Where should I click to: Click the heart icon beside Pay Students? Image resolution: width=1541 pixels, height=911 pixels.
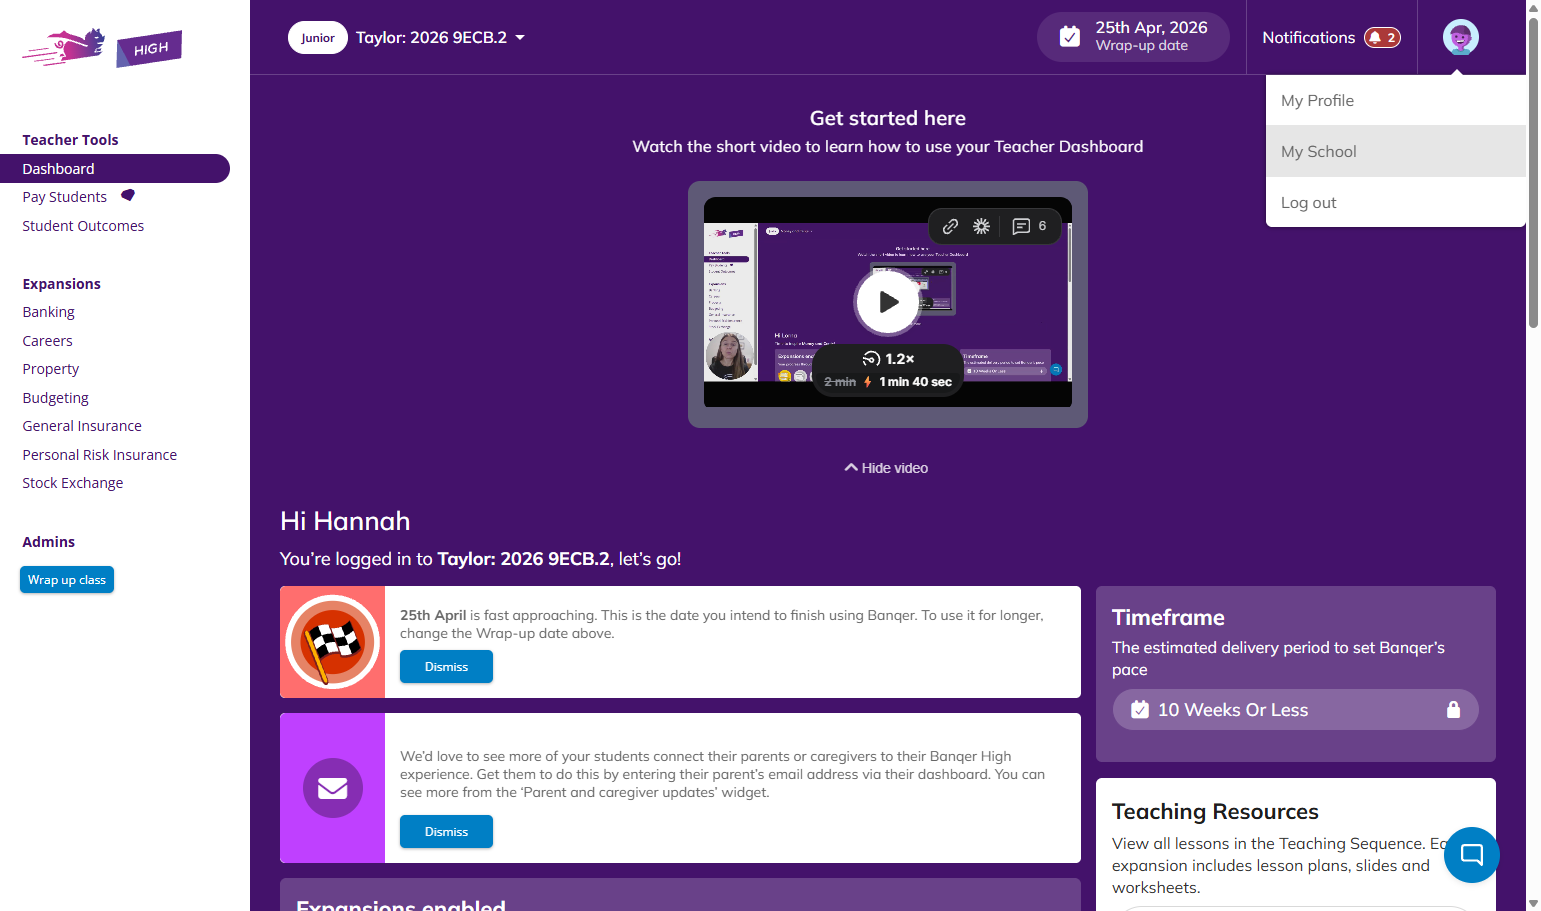[x=127, y=195]
